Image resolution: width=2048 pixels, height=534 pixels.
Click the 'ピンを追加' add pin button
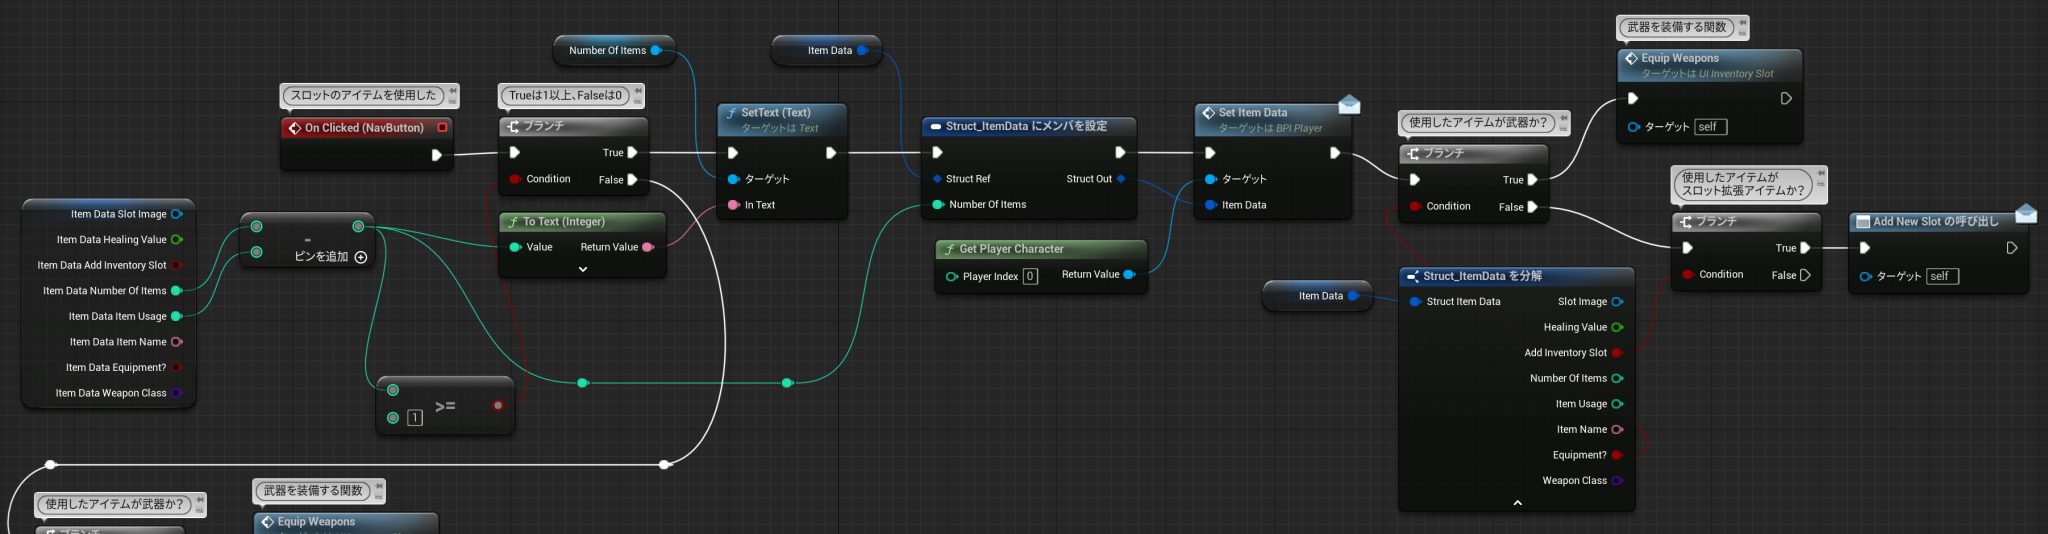coord(361,257)
